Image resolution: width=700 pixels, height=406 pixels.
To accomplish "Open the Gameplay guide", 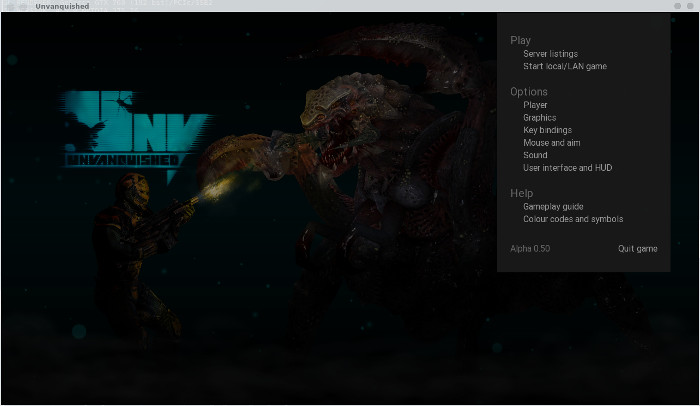I will click(553, 207).
